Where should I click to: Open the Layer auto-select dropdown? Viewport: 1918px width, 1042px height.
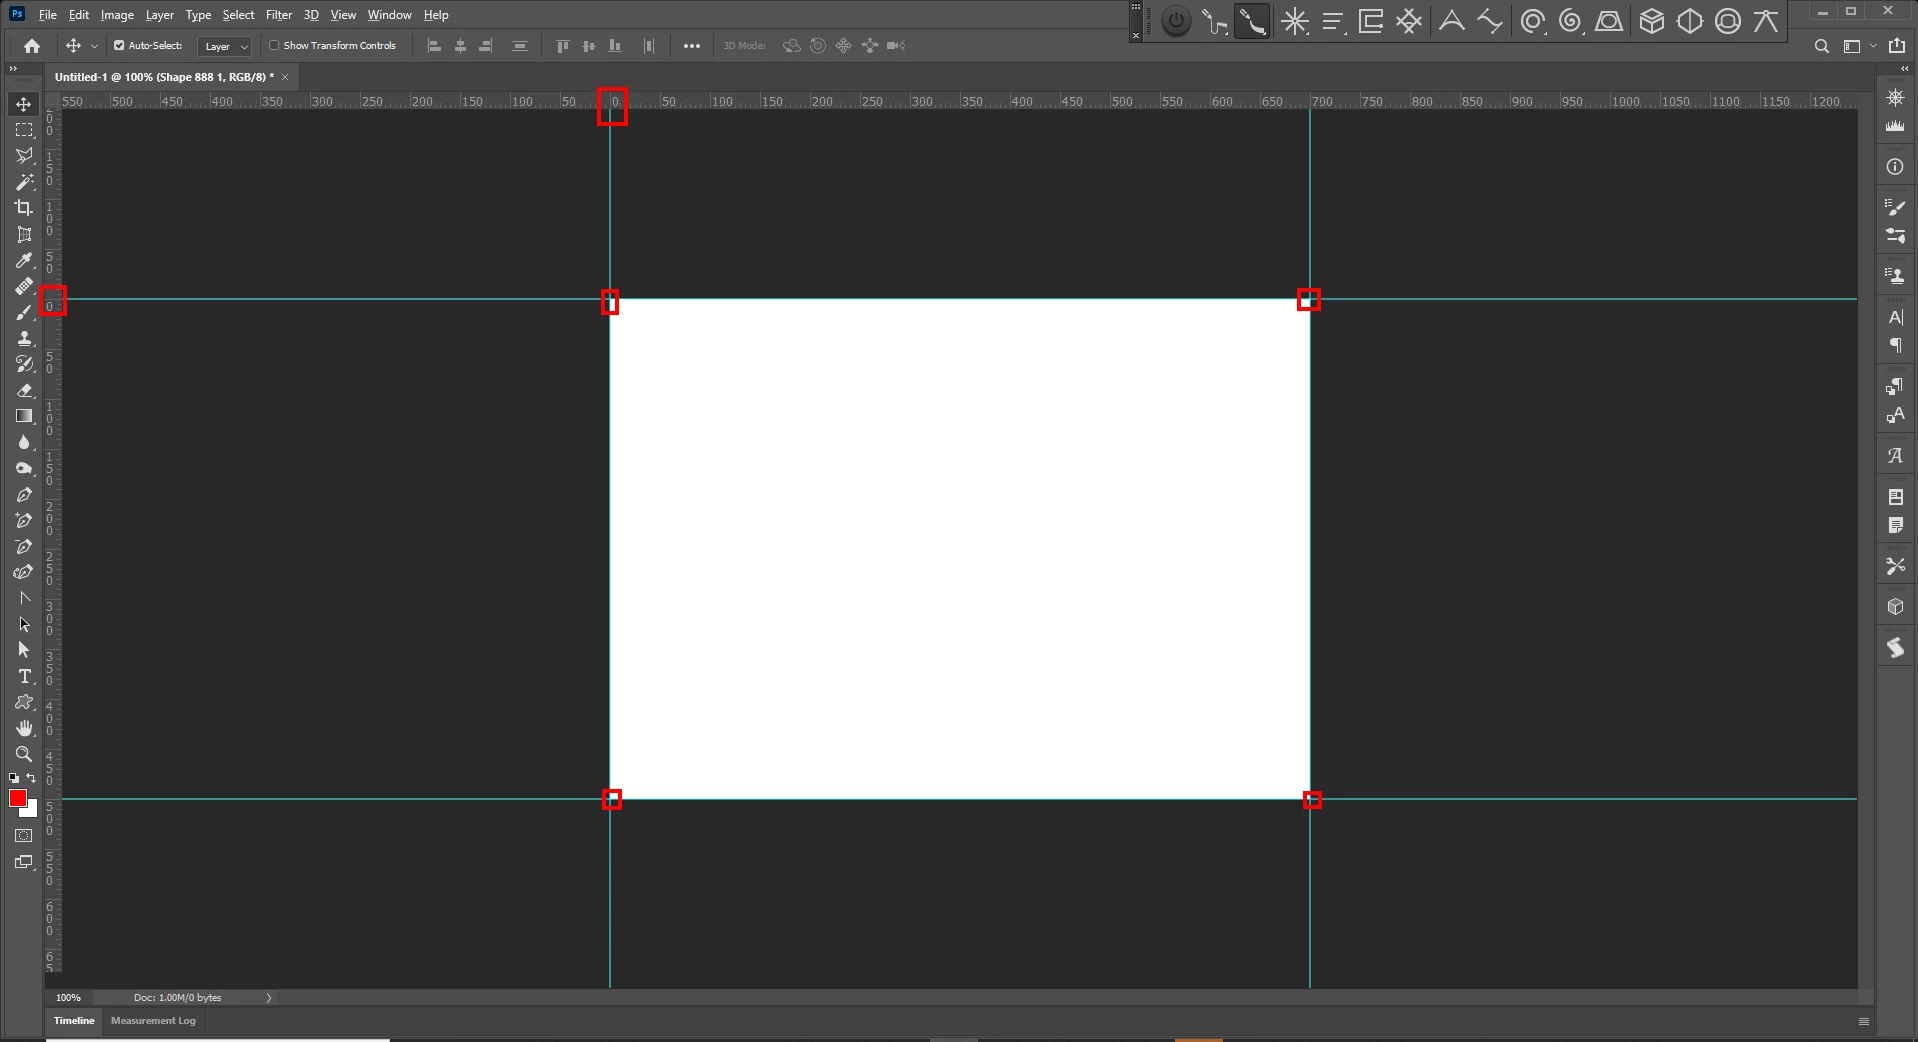click(225, 46)
